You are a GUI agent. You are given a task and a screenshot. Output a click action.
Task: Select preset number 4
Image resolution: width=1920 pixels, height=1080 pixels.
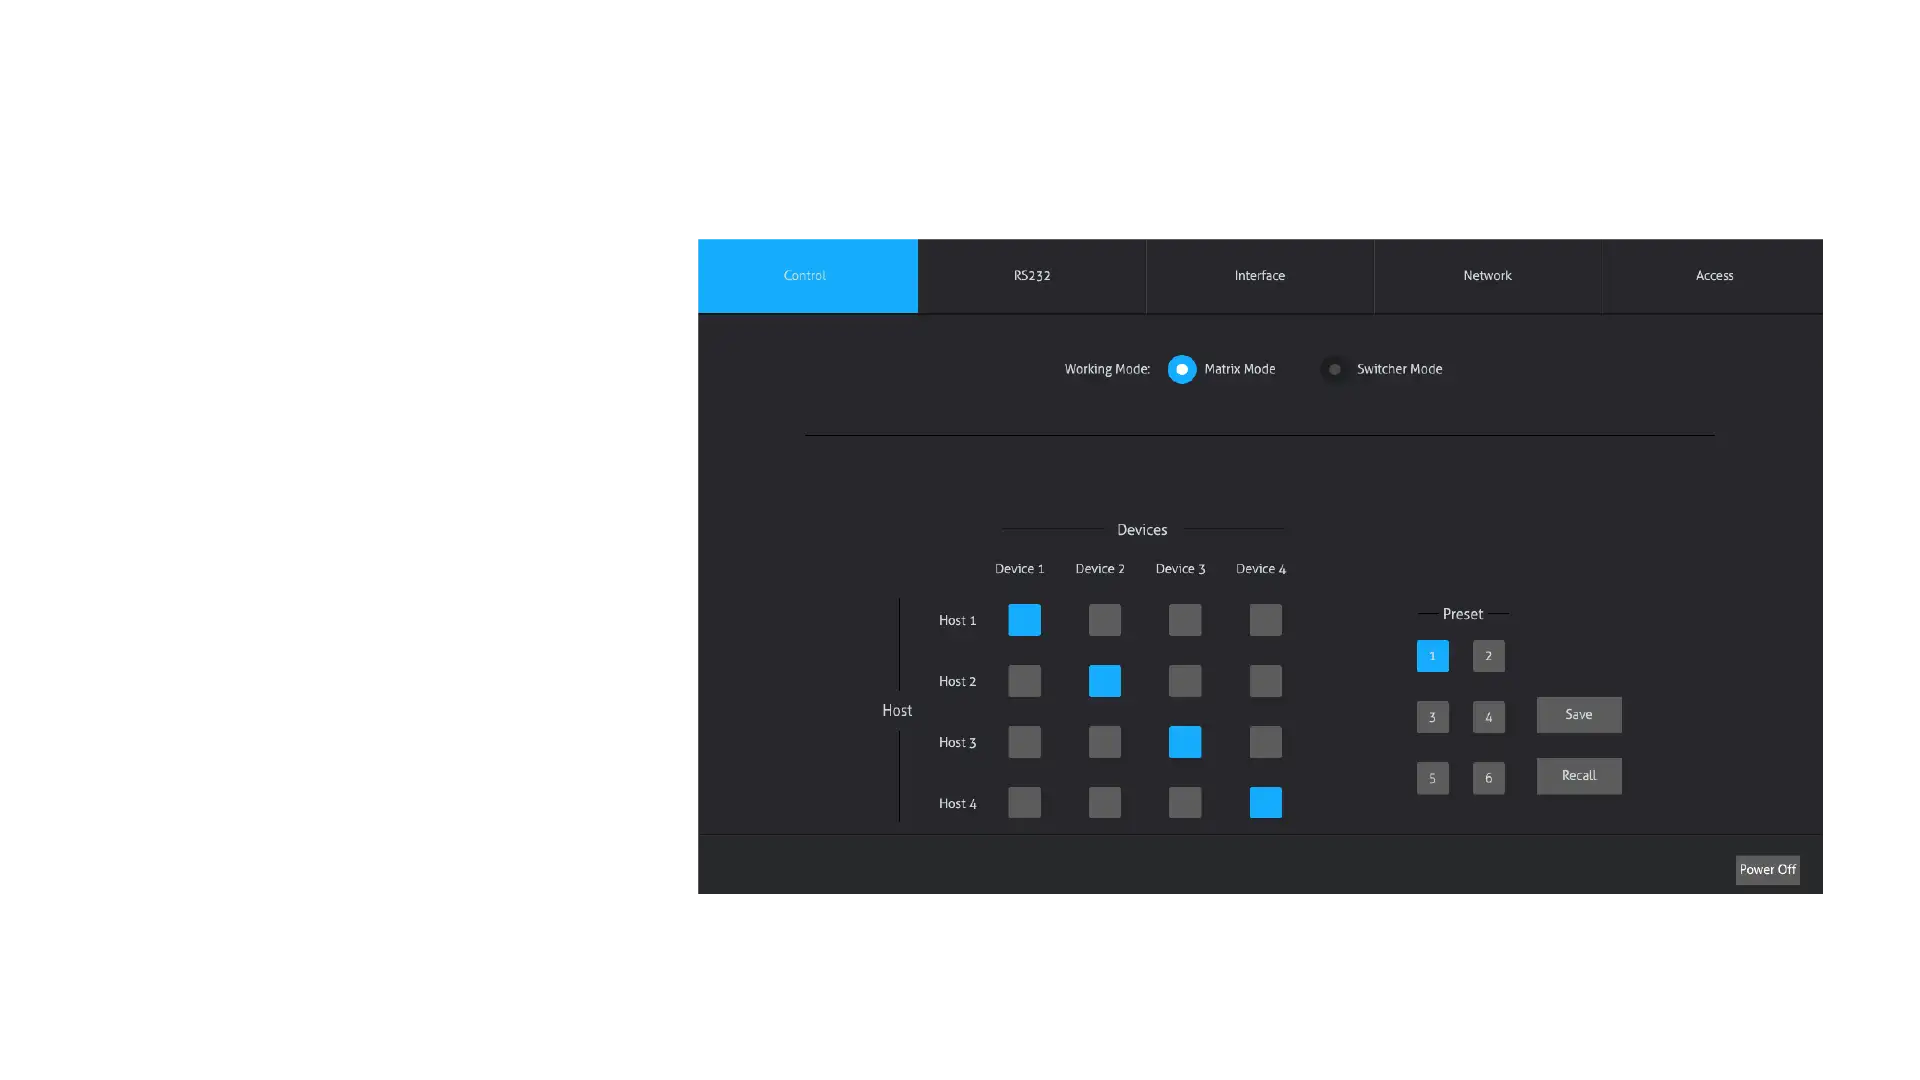click(1488, 717)
